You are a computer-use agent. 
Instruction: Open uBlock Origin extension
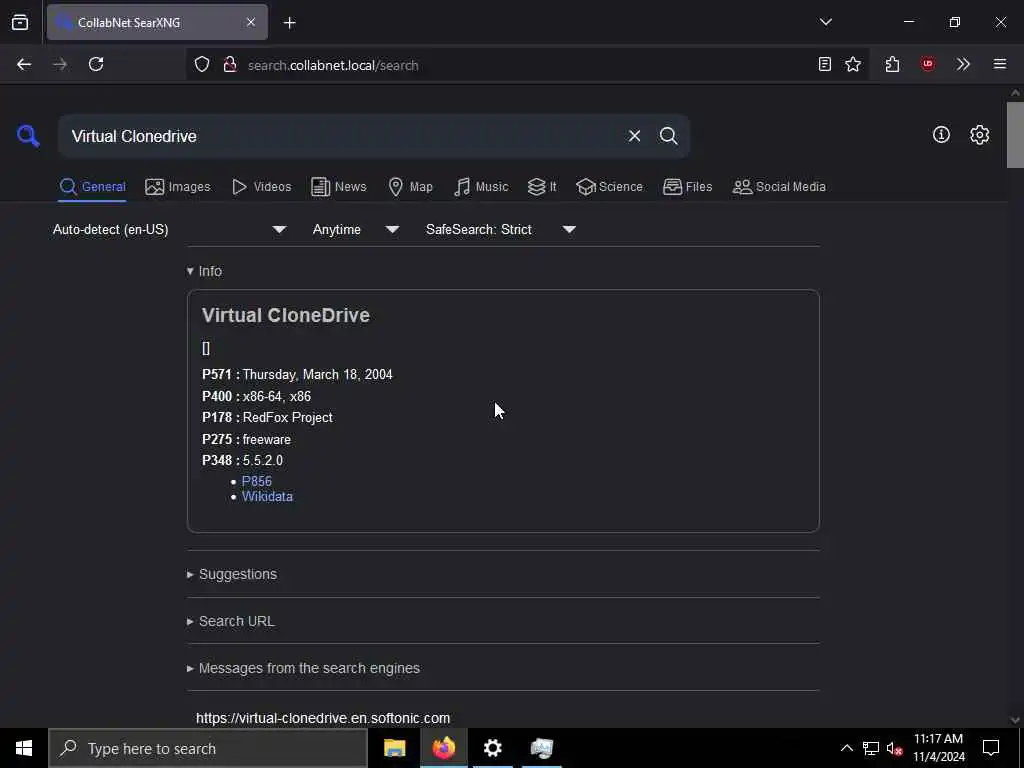(x=927, y=64)
